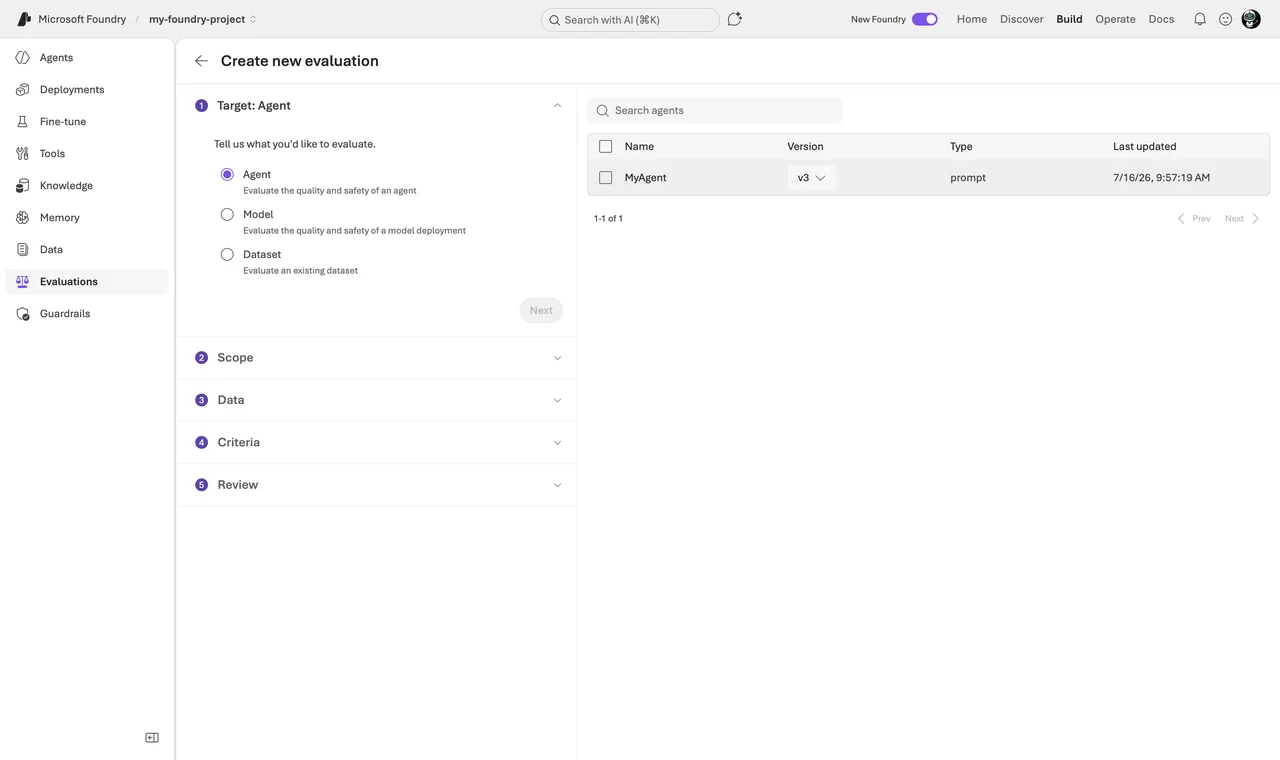Image resolution: width=1280 pixels, height=760 pixels.
Task: Open the Deployments sidebar icon
Action: coord(22,90)
